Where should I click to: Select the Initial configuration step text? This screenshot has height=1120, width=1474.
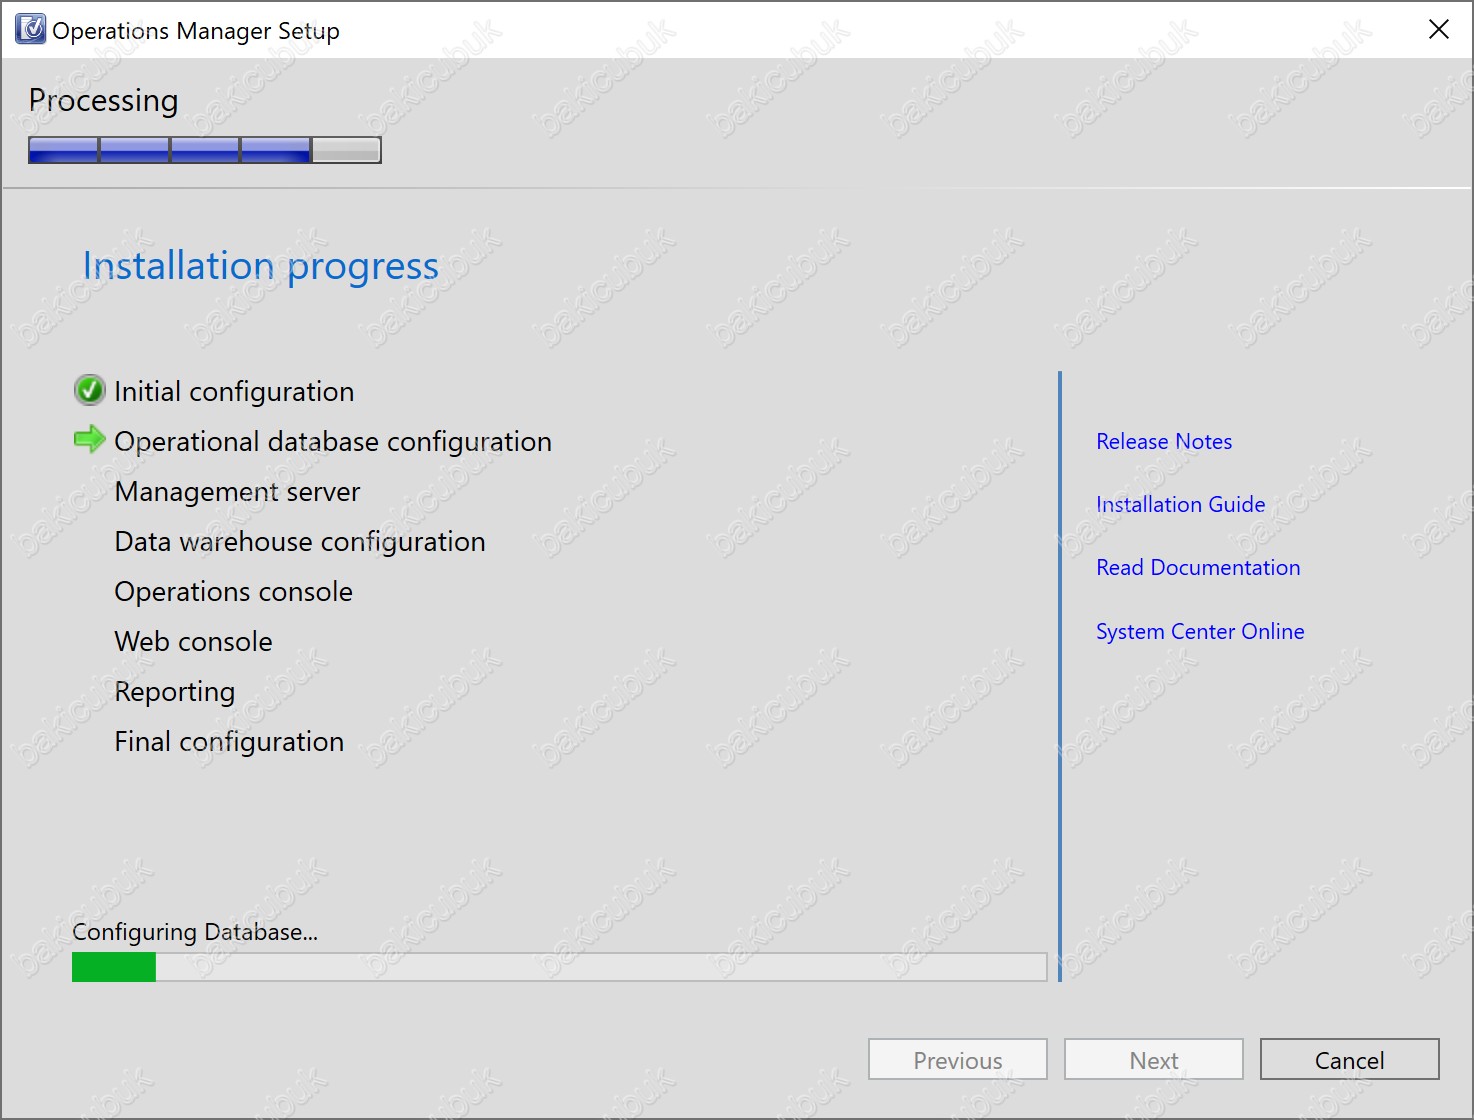(234, 391)
